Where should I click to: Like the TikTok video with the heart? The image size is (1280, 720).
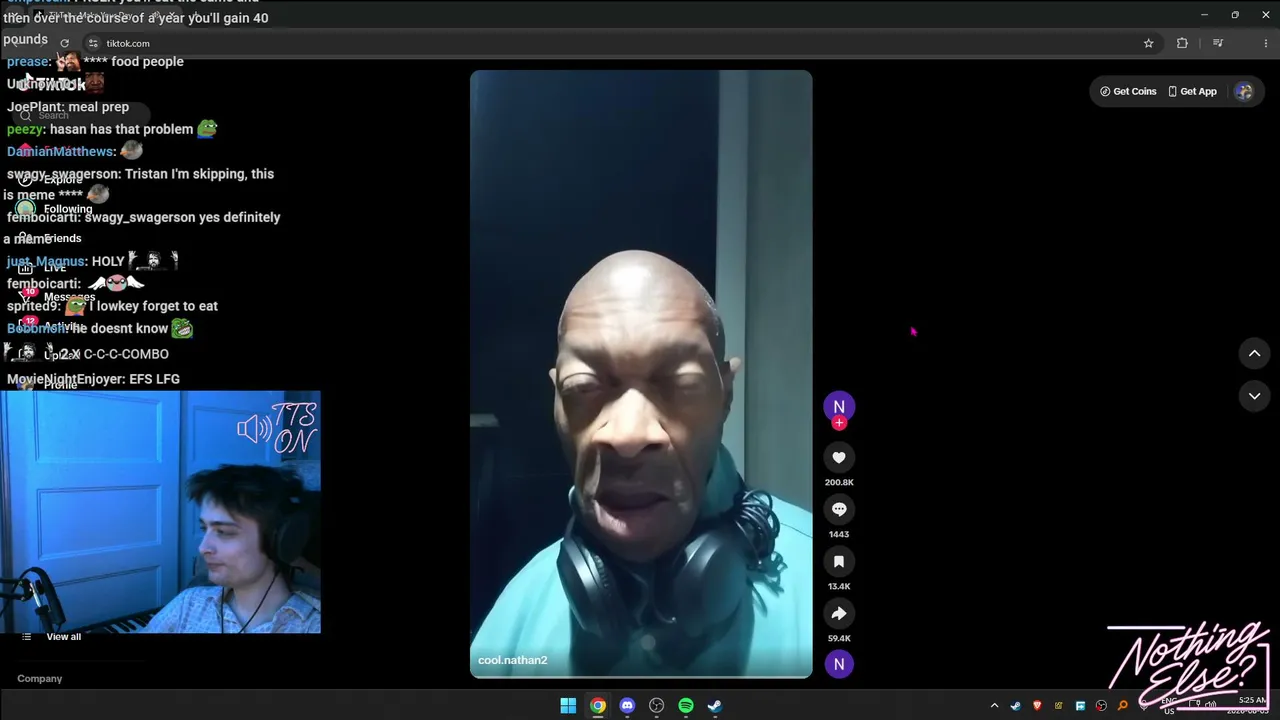click(839, 458)
